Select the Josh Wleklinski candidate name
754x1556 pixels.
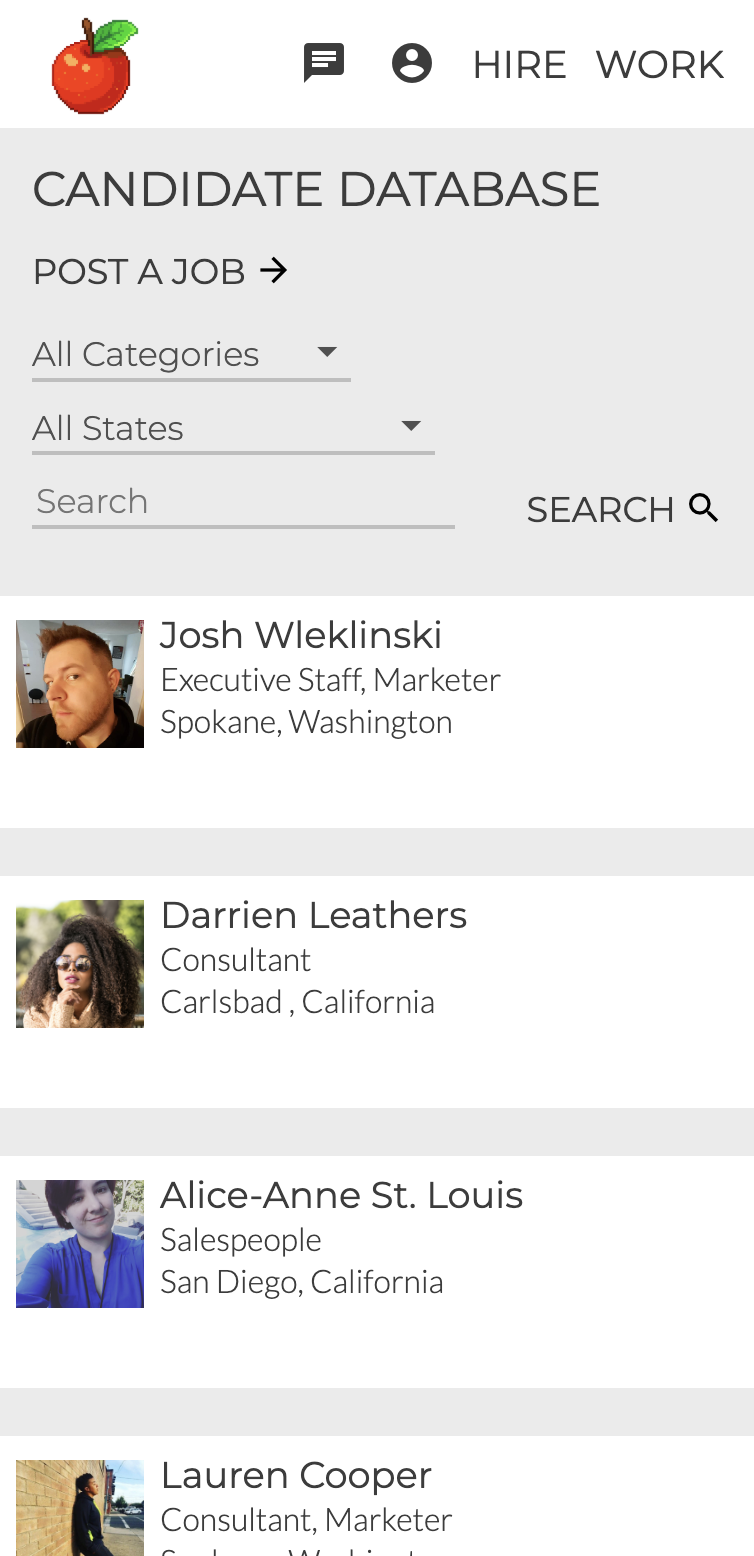coord(301,635)
